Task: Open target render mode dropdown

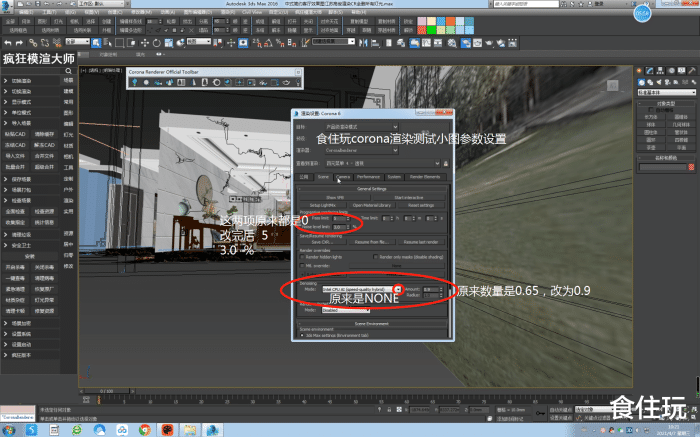Action: (361, 127)
